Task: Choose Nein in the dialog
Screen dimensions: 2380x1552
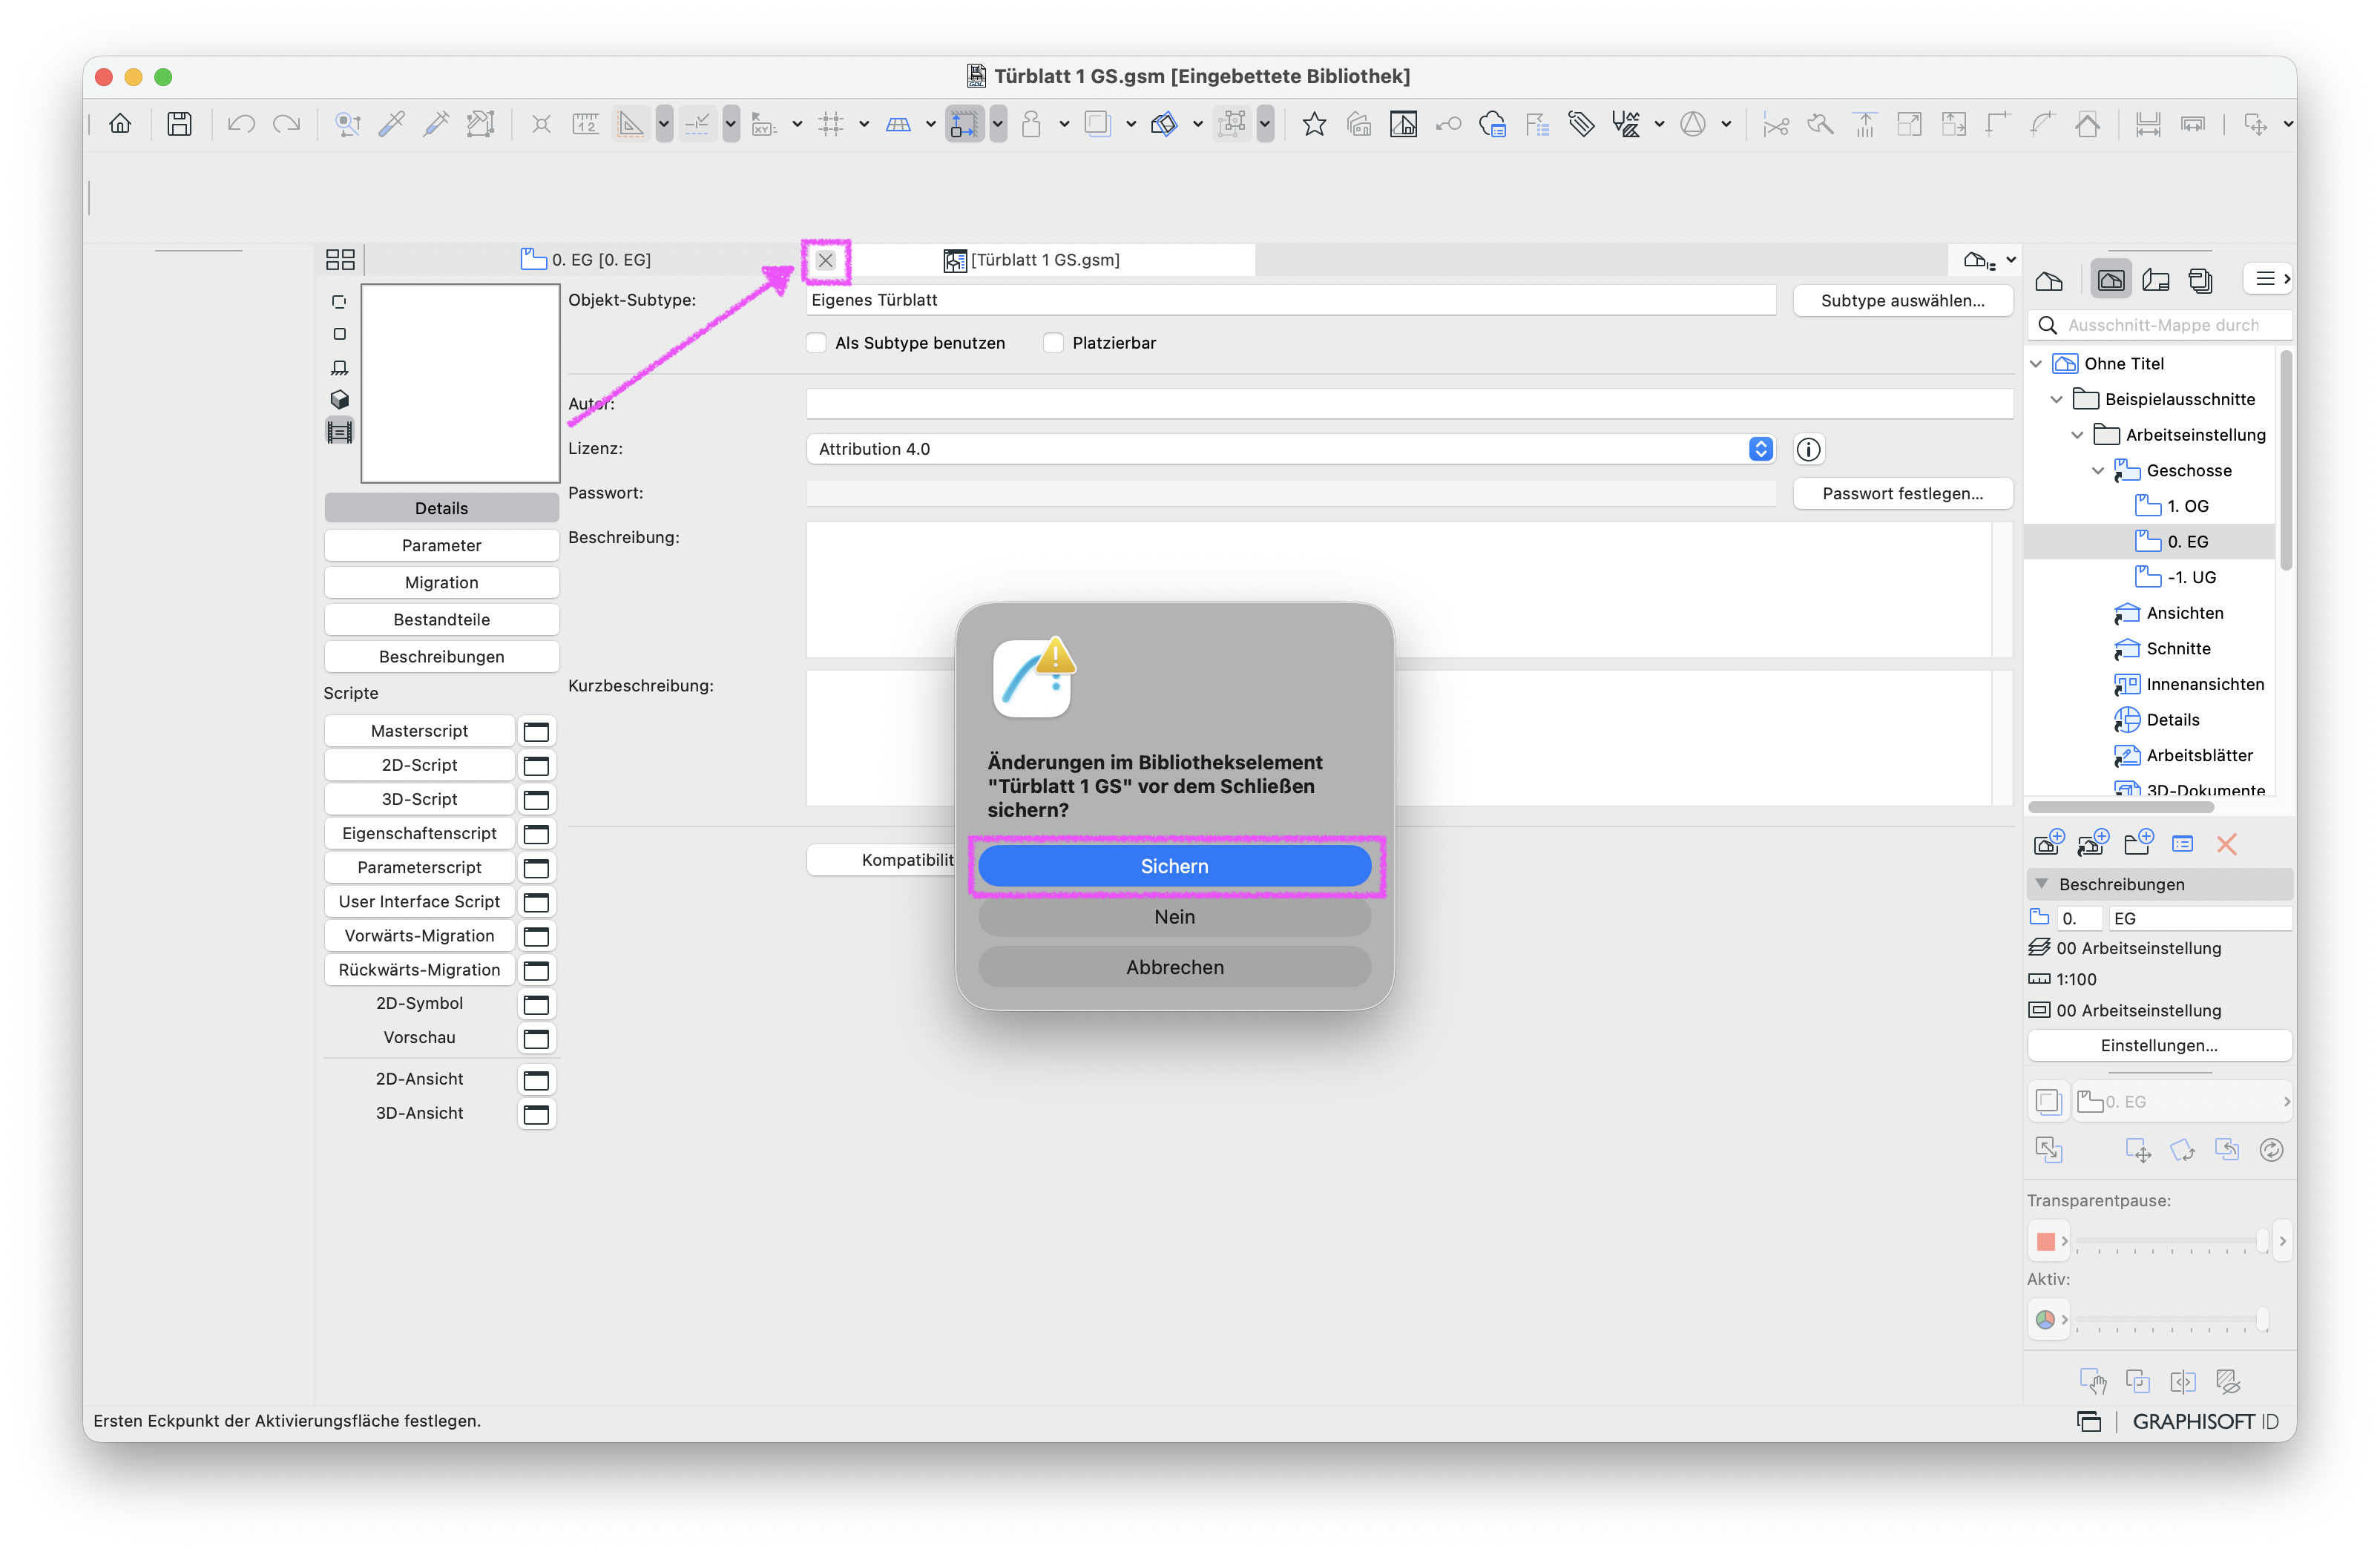Action: click(1174, 917)
